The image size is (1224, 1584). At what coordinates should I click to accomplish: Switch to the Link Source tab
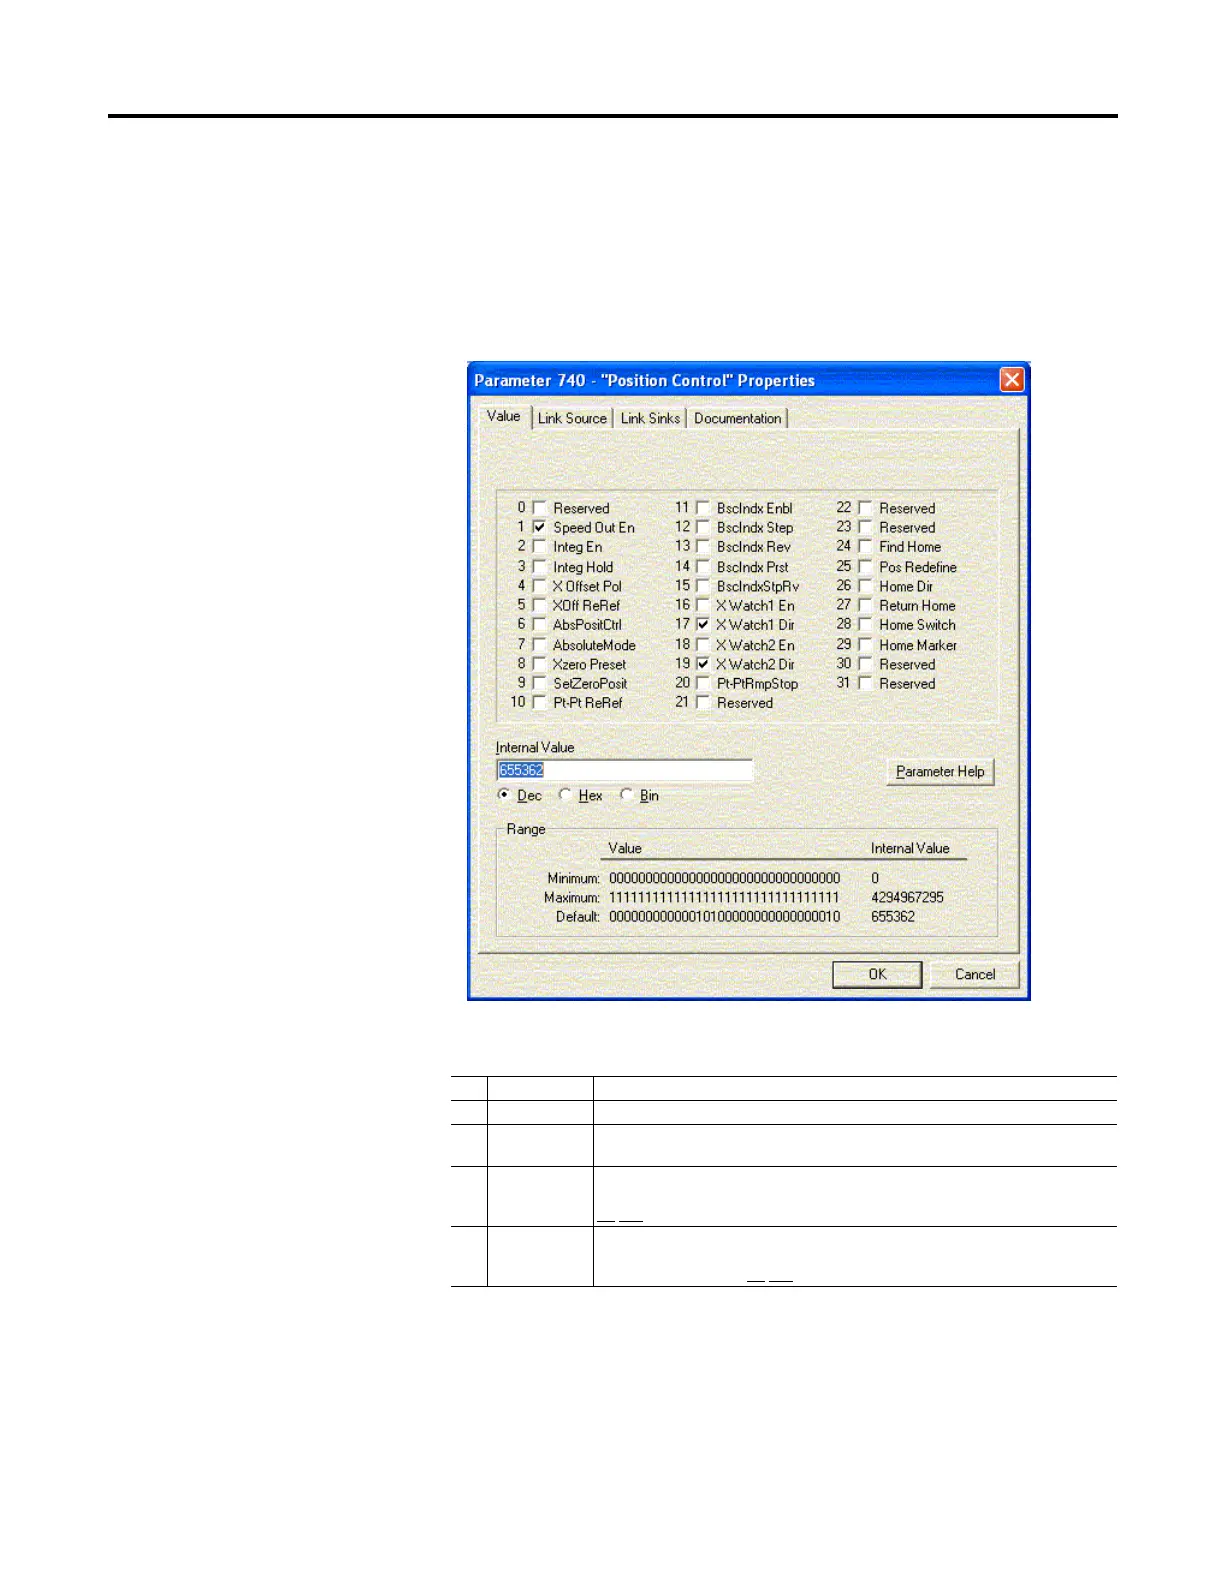click(x=572, y=418)
